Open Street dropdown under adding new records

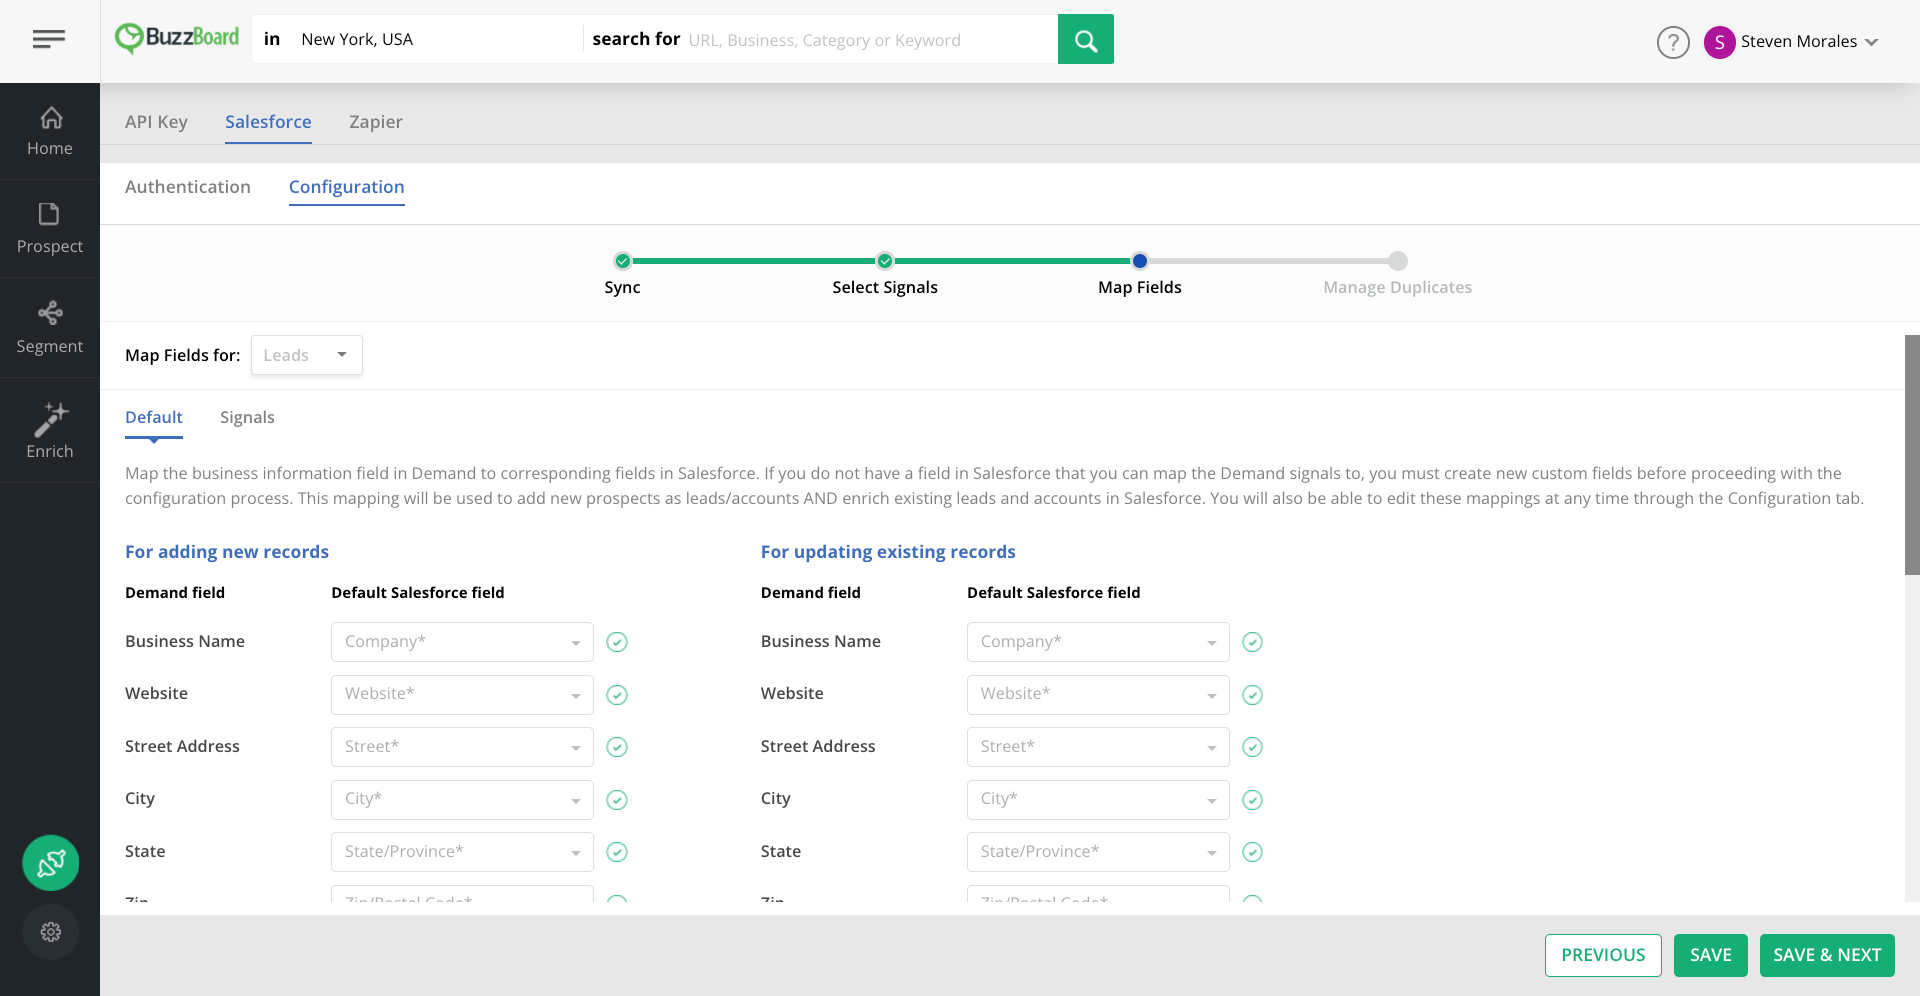[x=462, y=747]
